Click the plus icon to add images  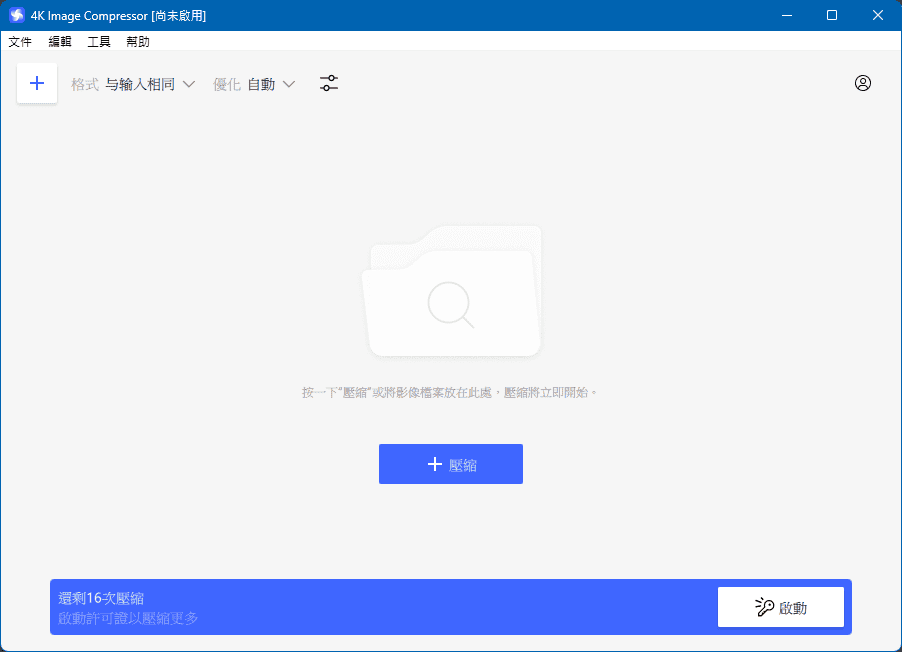(37, 84)
